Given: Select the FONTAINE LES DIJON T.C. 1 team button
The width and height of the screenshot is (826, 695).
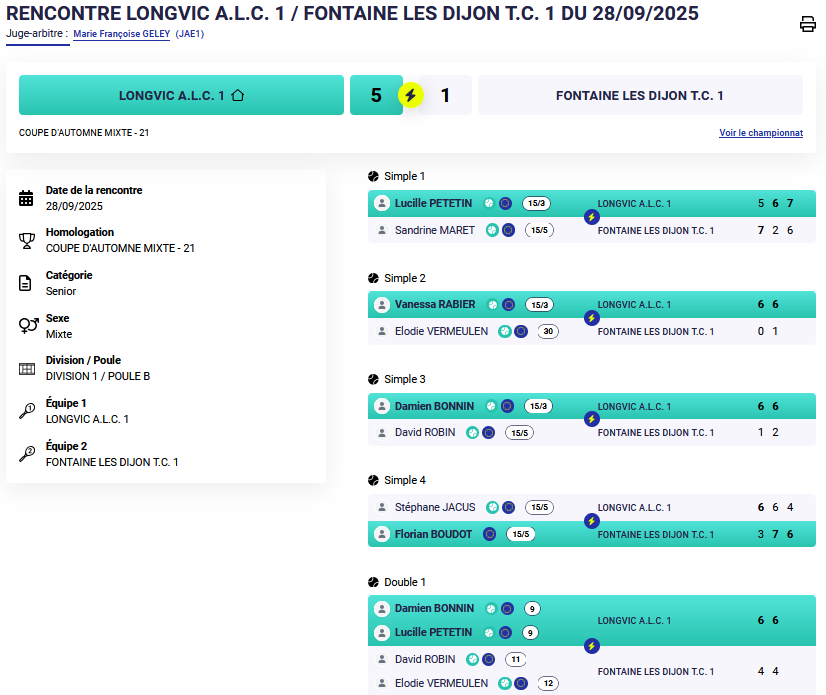Looking at the screenshot, I should (639, 96).
